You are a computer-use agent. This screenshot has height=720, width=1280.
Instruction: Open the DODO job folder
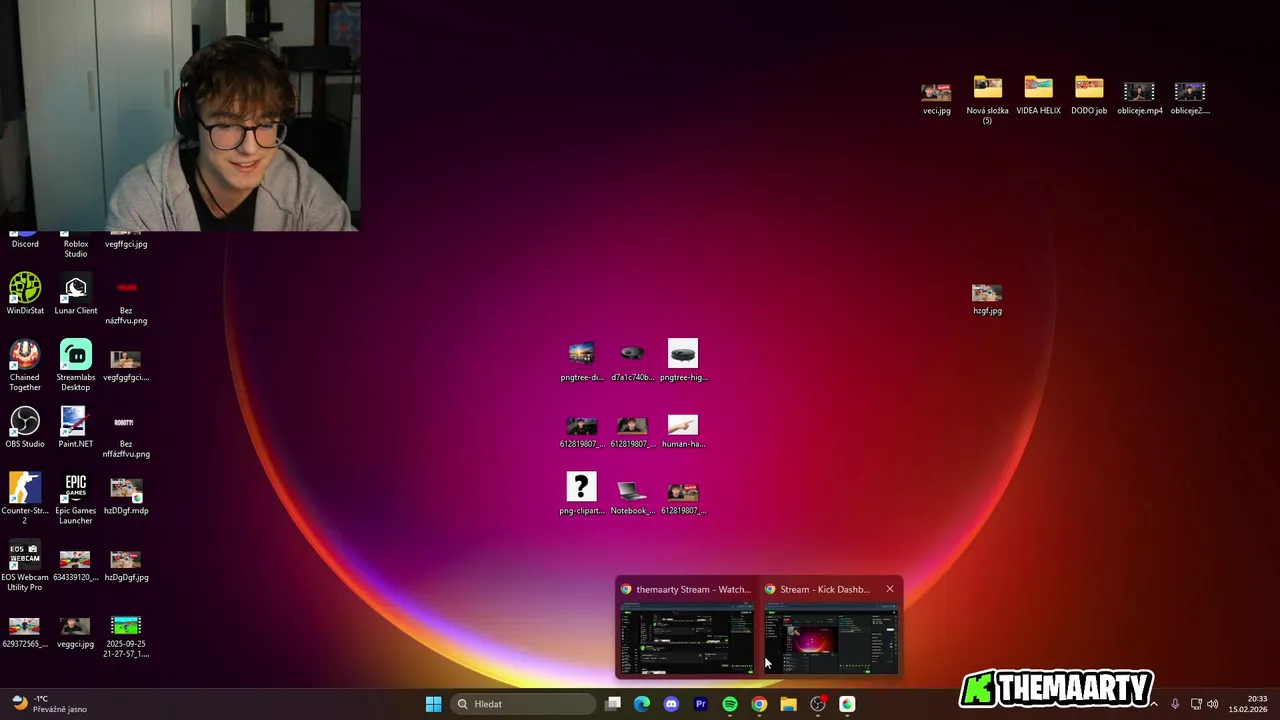(1089, 96)
